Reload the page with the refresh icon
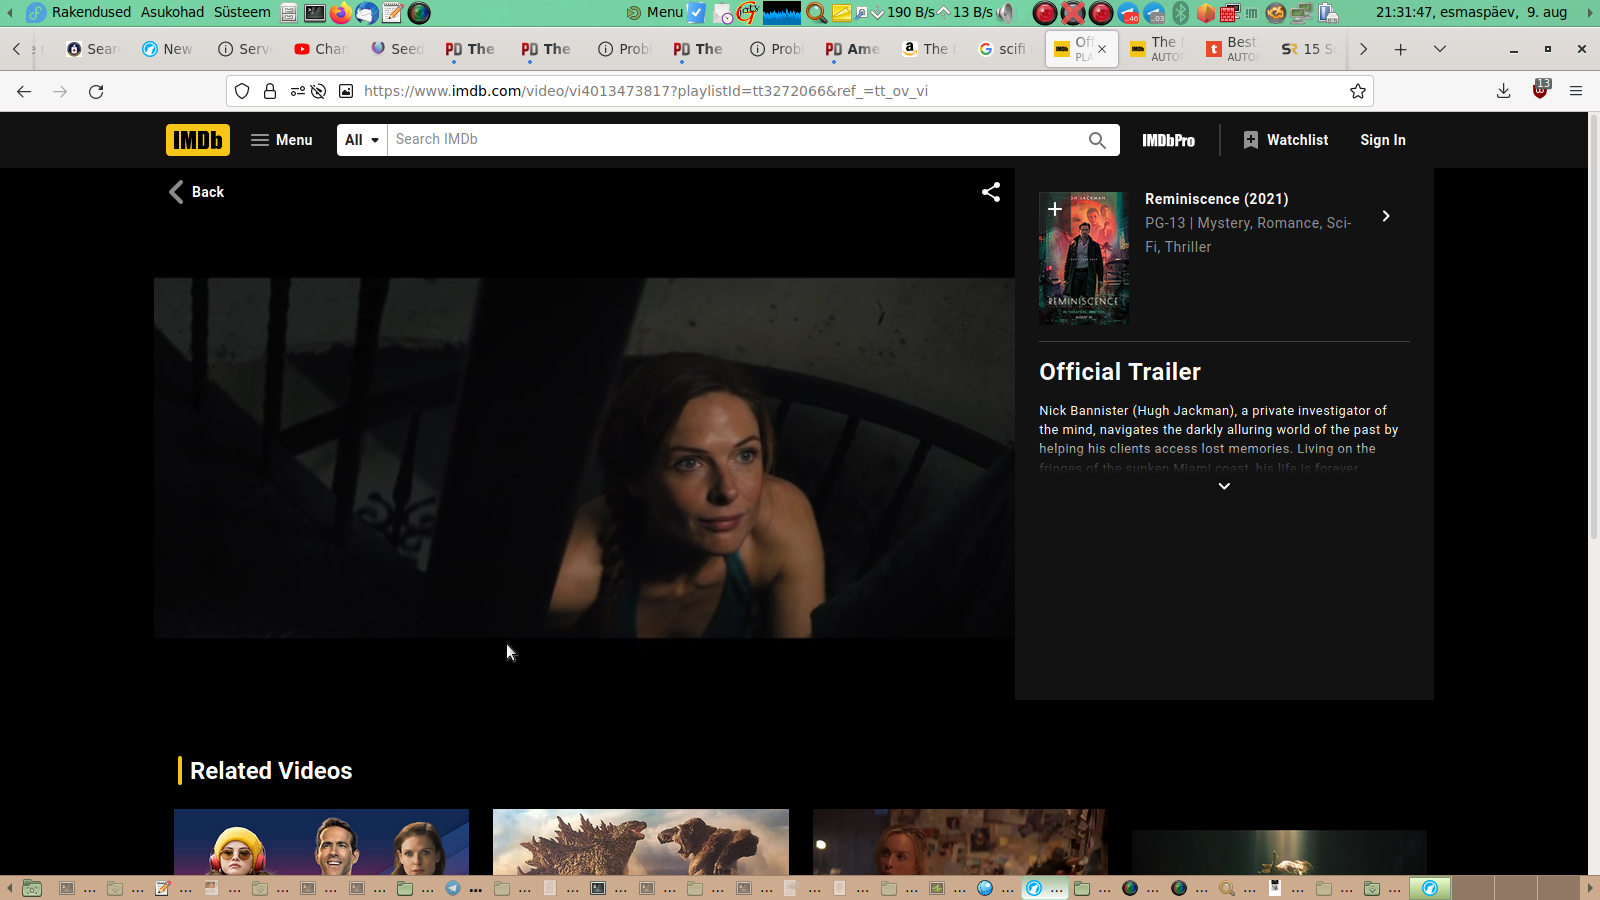The width and height of the screenshot is (1600, 900). [96, 91]
